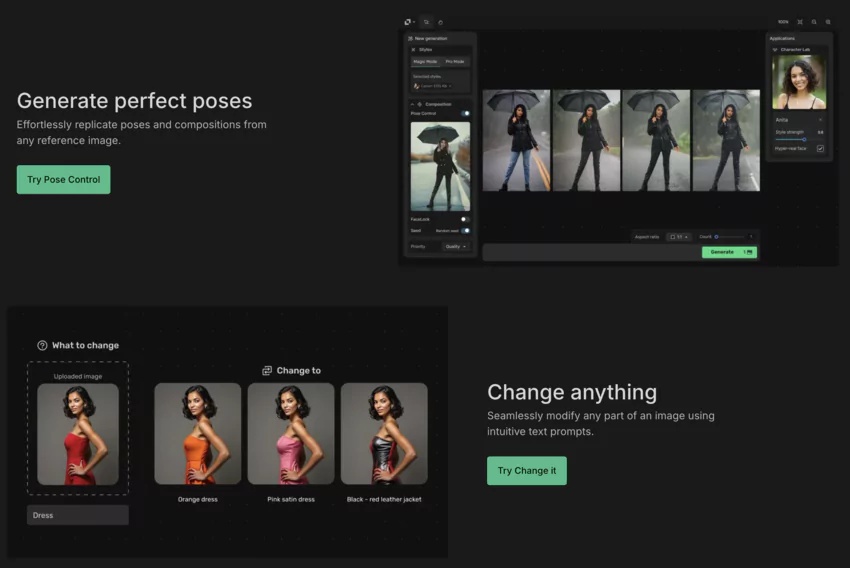Click the Character Lab icon
This screenshot has width=850, height=568.
(x=775, y=50)
